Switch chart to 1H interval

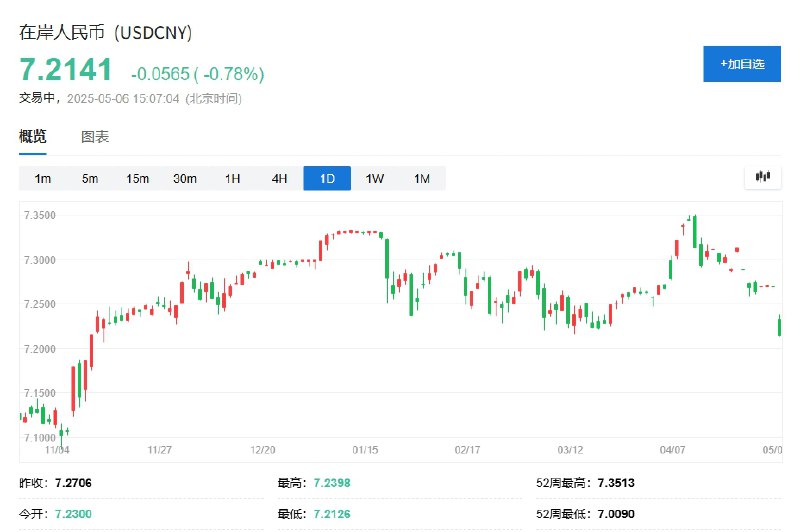[233, 179]
